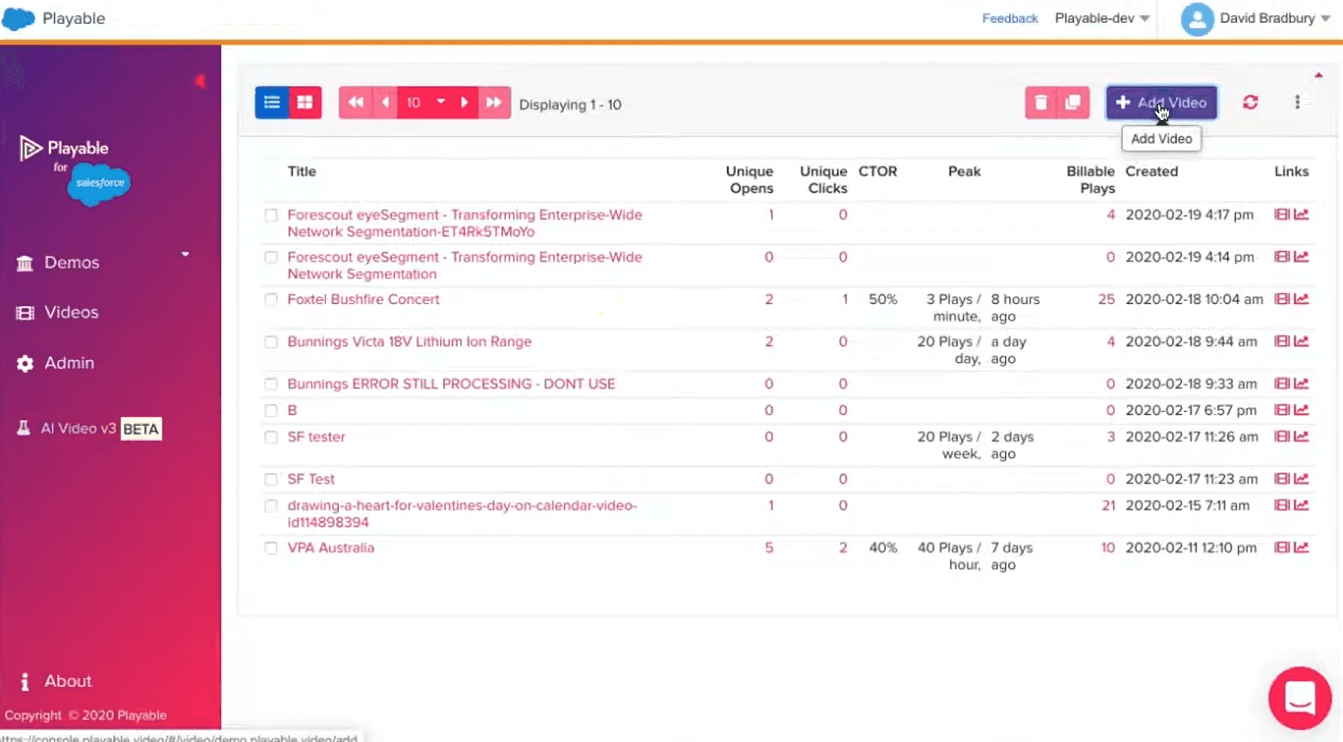Tick checkbox for SF Test
Viewport: 1343px width, 742px height.
coord(271,480)
